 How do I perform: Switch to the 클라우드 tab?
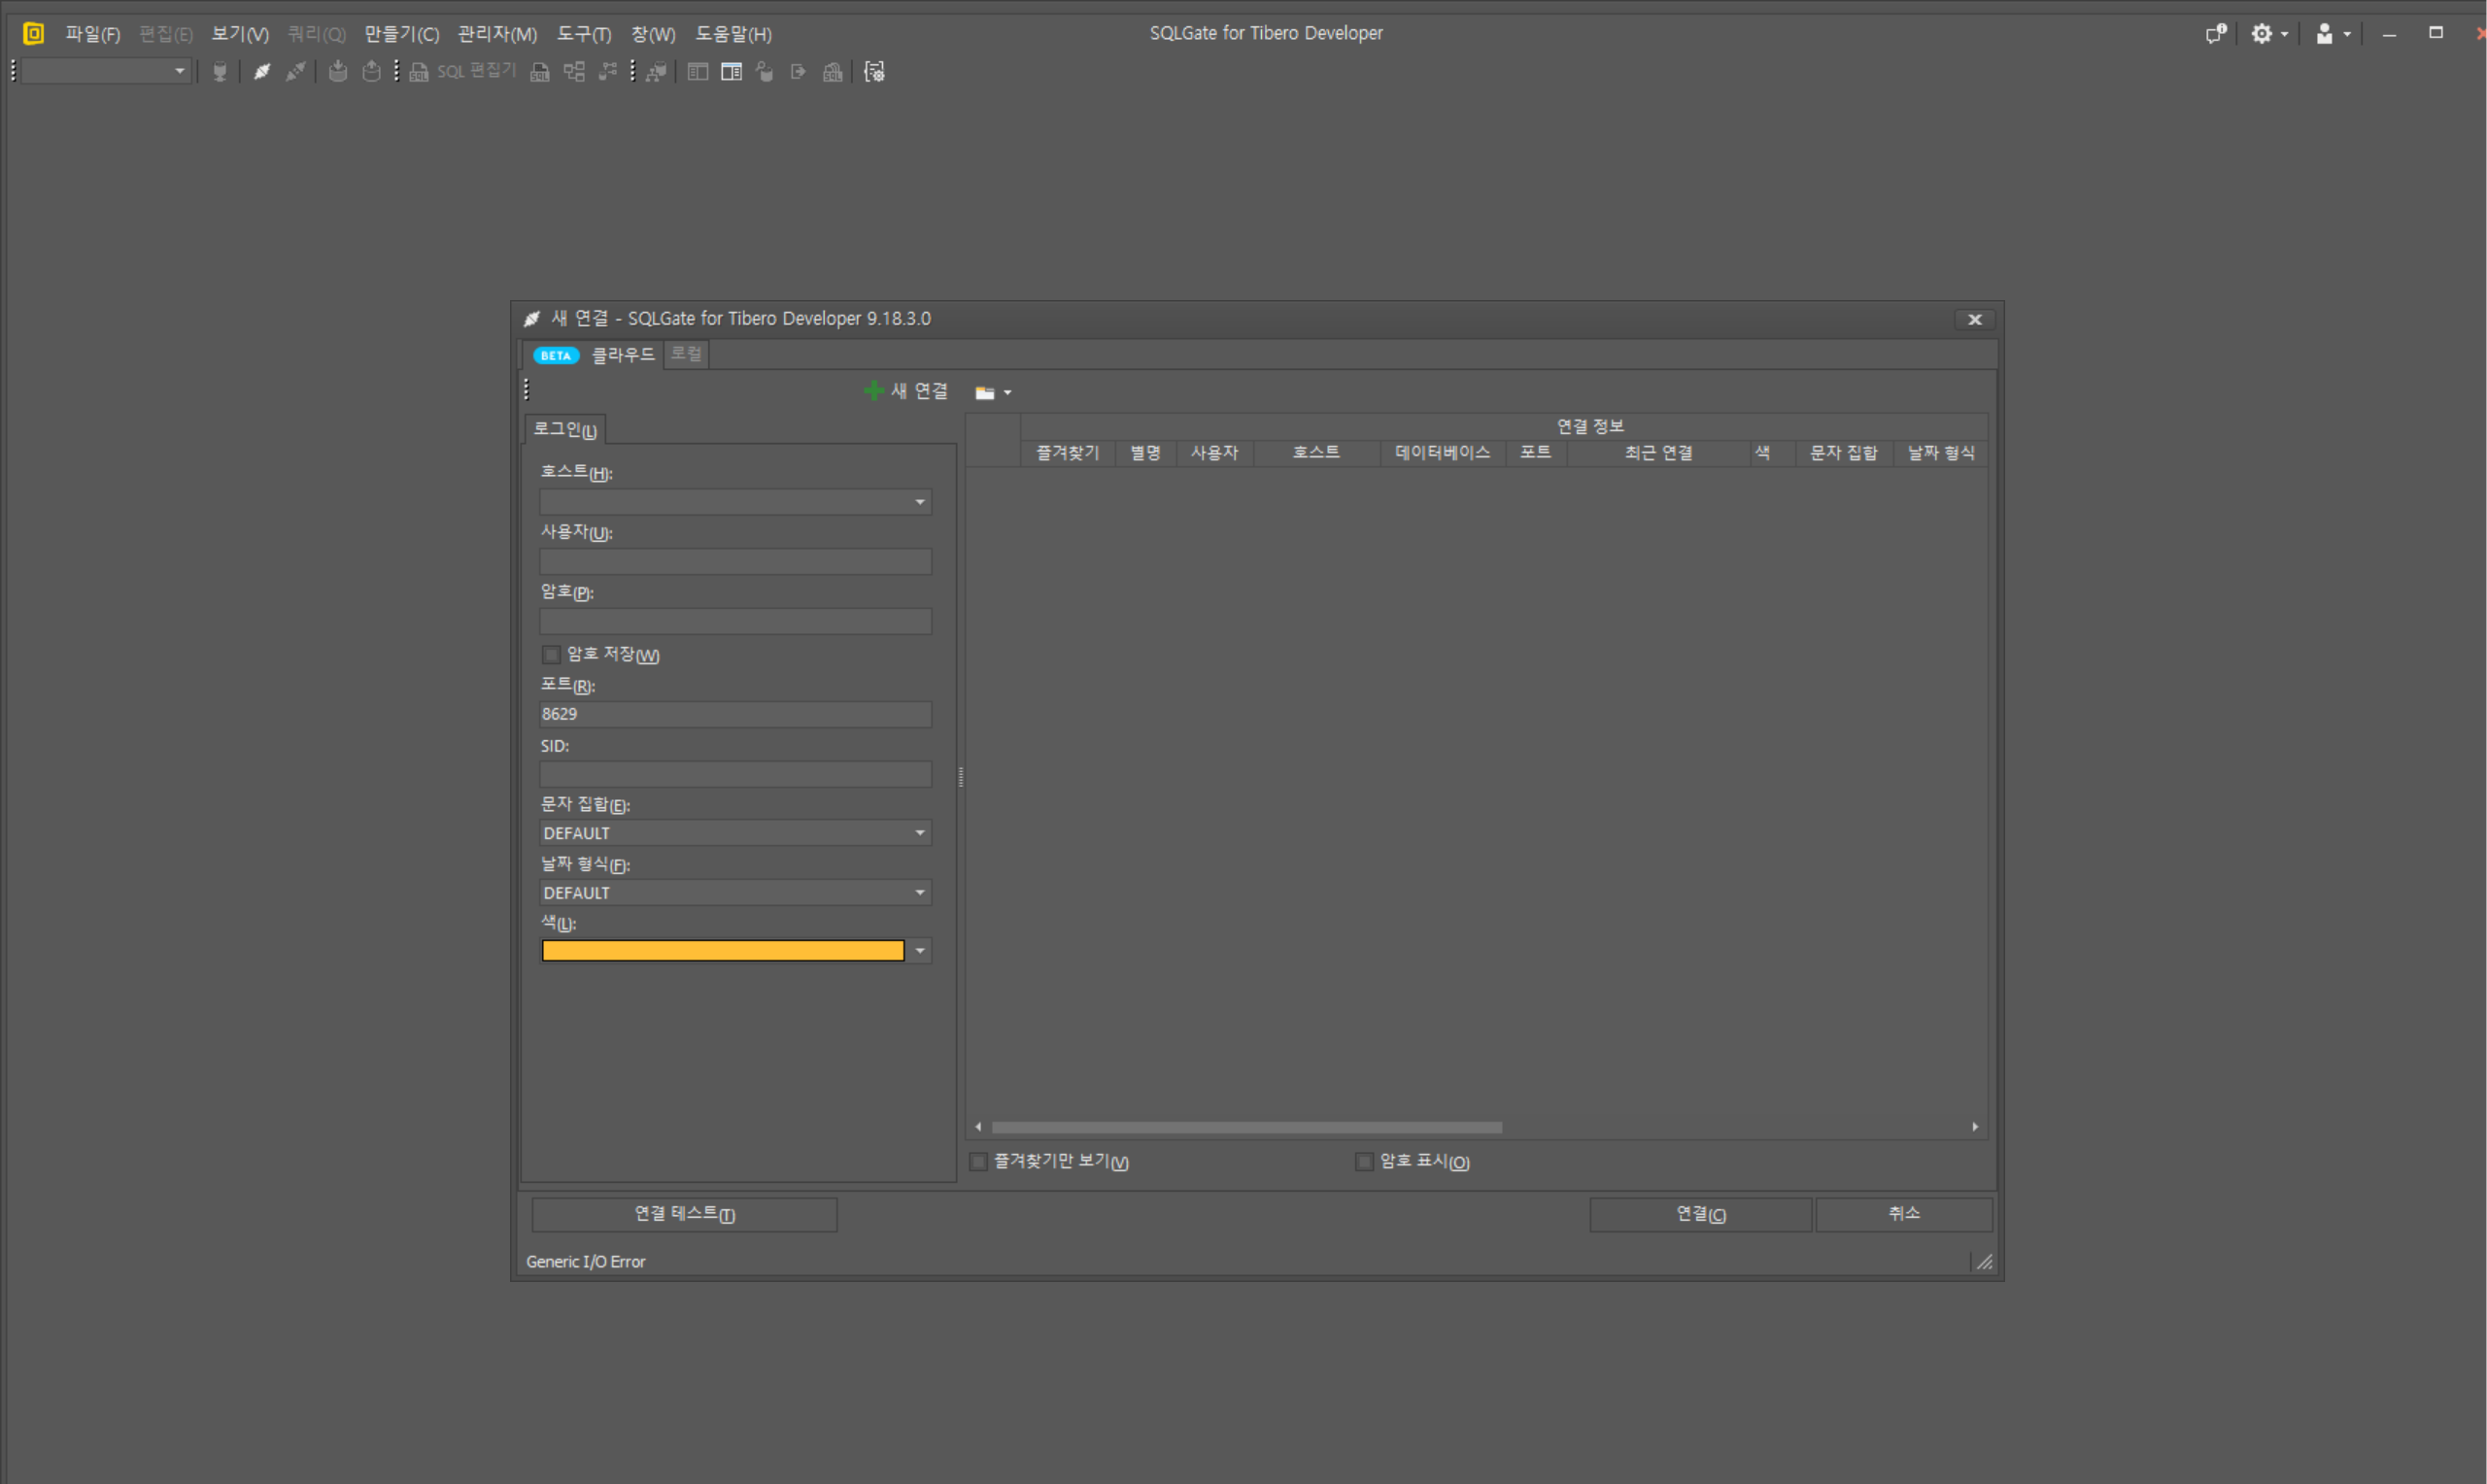[622, 355]
